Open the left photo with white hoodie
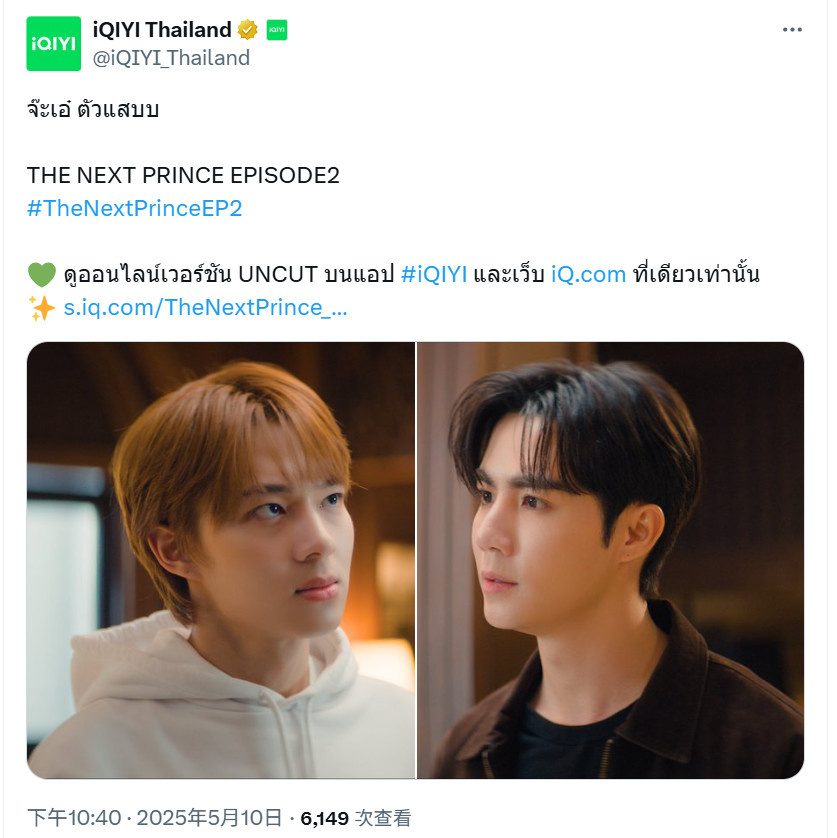The height and width of the screenshot is (838, 837). [x=221, y=560]
